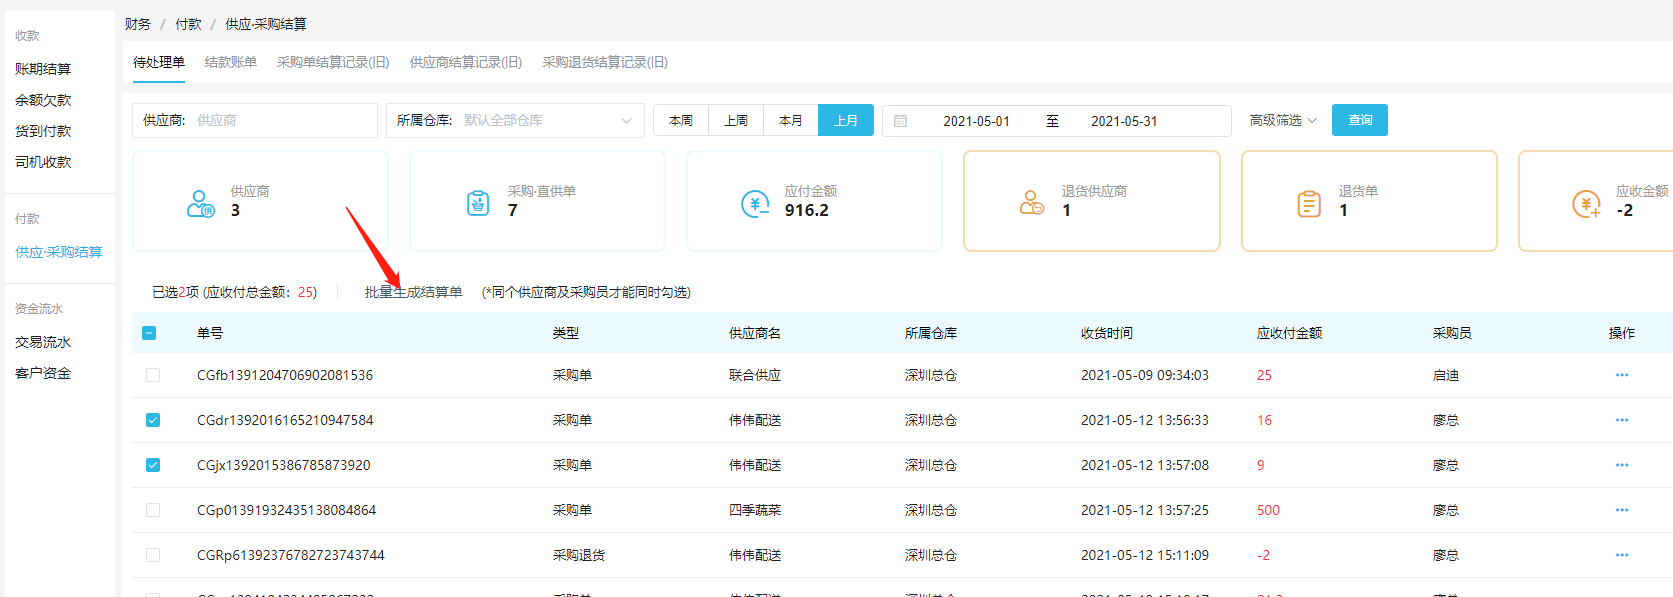Open the calendar icon in date range
This screenshot has height=597, width=1673.
(900, 121)
